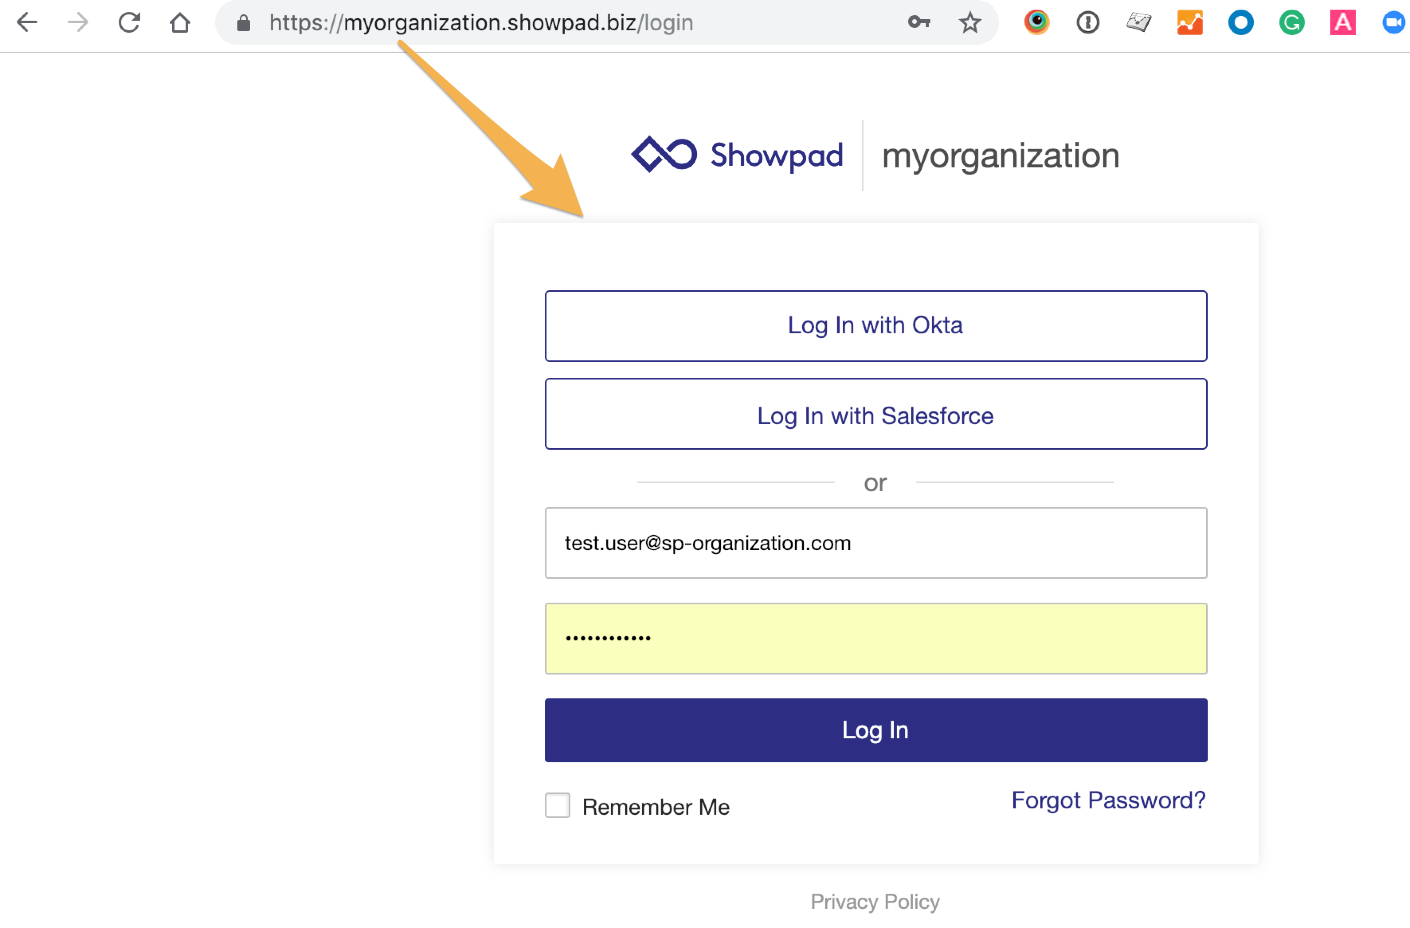
Task: Click Log In with Okta
Action: pyautogui.click(x=876, y=326)
